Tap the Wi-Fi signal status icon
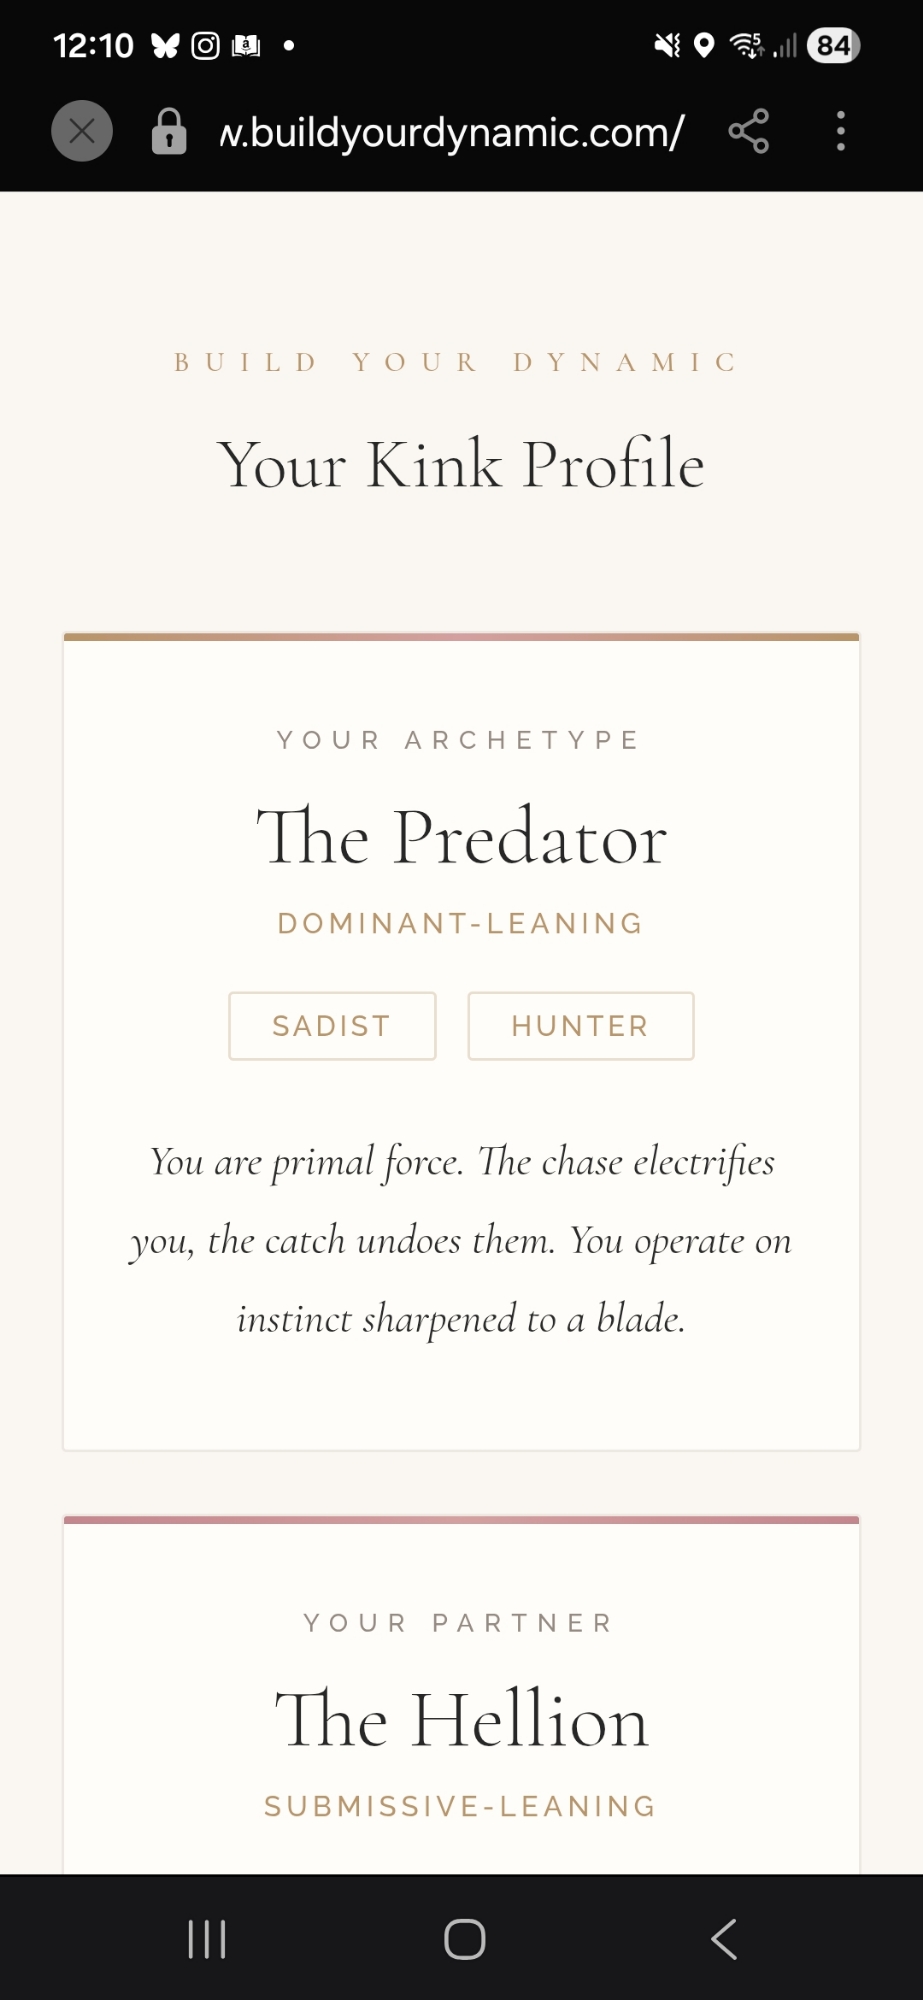The width and height of the screenshot is (923, 2000). [x=746, y=46]
